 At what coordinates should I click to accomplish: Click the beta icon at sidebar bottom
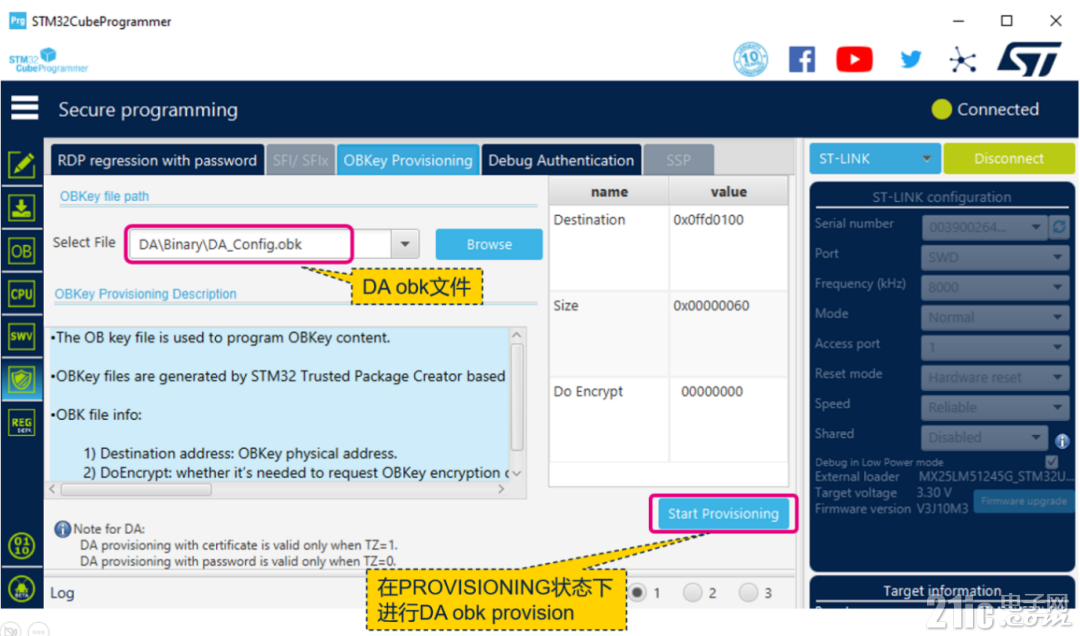[x=21, y=589]
